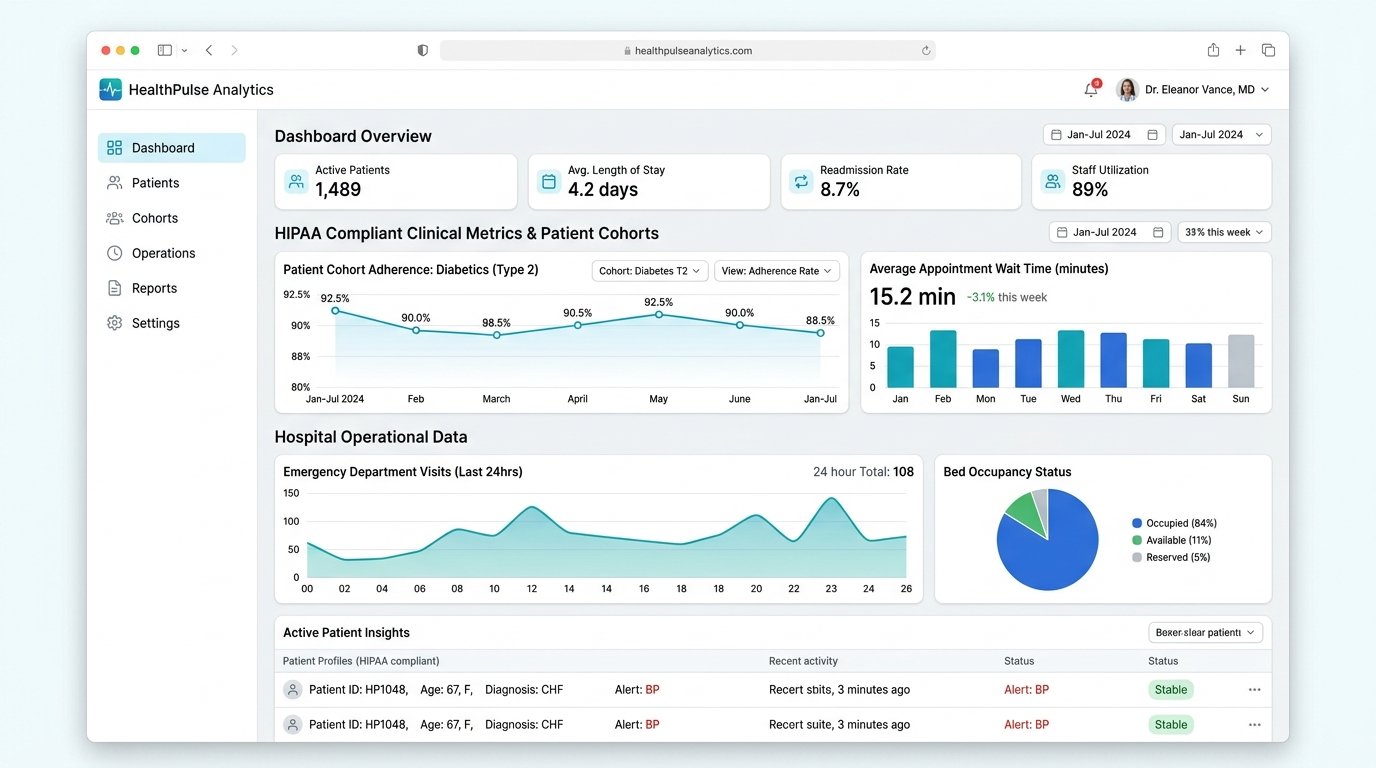This screenshot has width=1376, height=768.
Task: Click the Reports document icon in sidebar
Action: pos(114,288)
